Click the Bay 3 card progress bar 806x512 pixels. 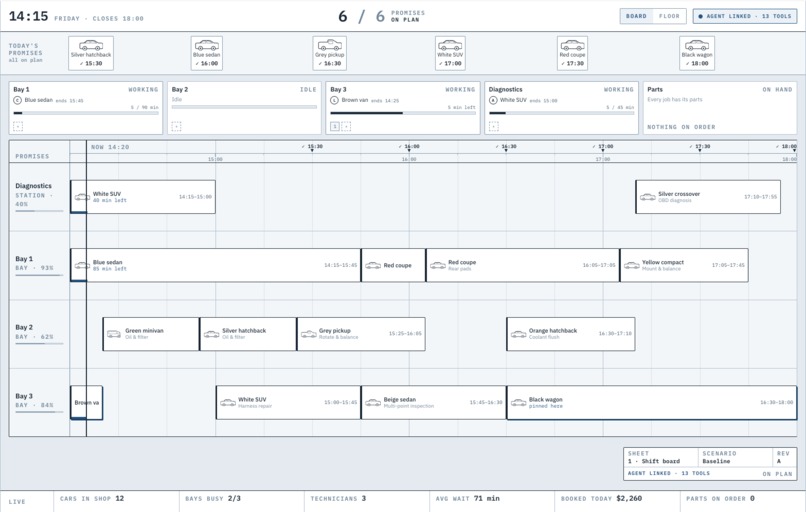tap(403, 113)
